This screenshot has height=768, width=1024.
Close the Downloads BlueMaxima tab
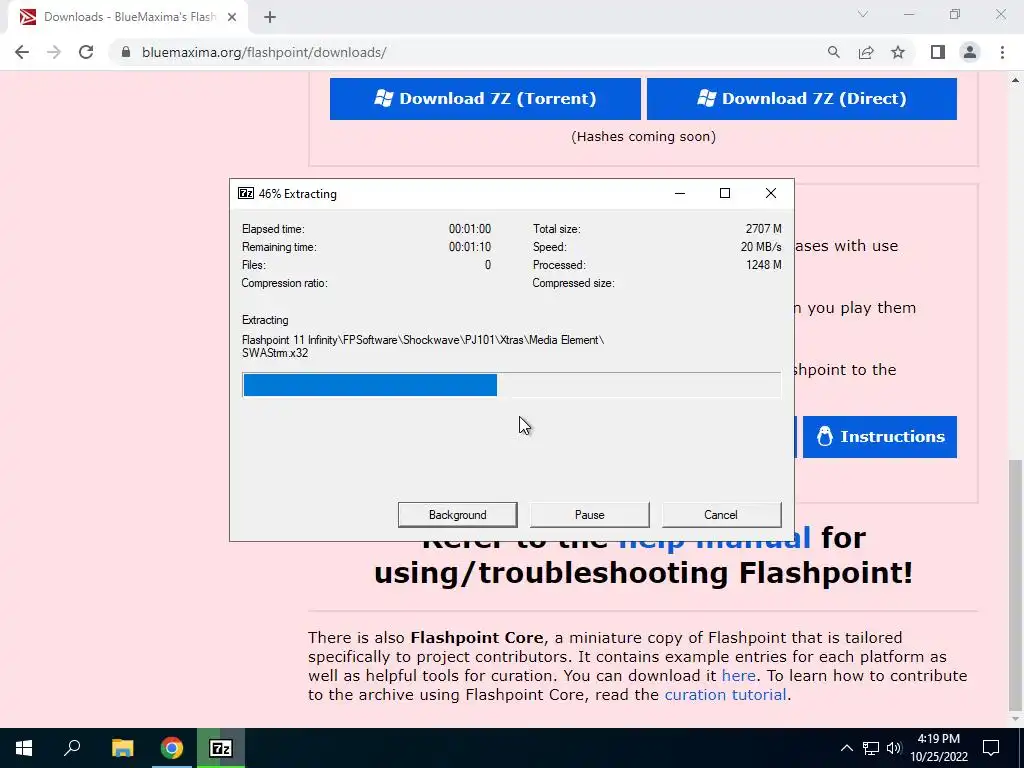[232, 17]
